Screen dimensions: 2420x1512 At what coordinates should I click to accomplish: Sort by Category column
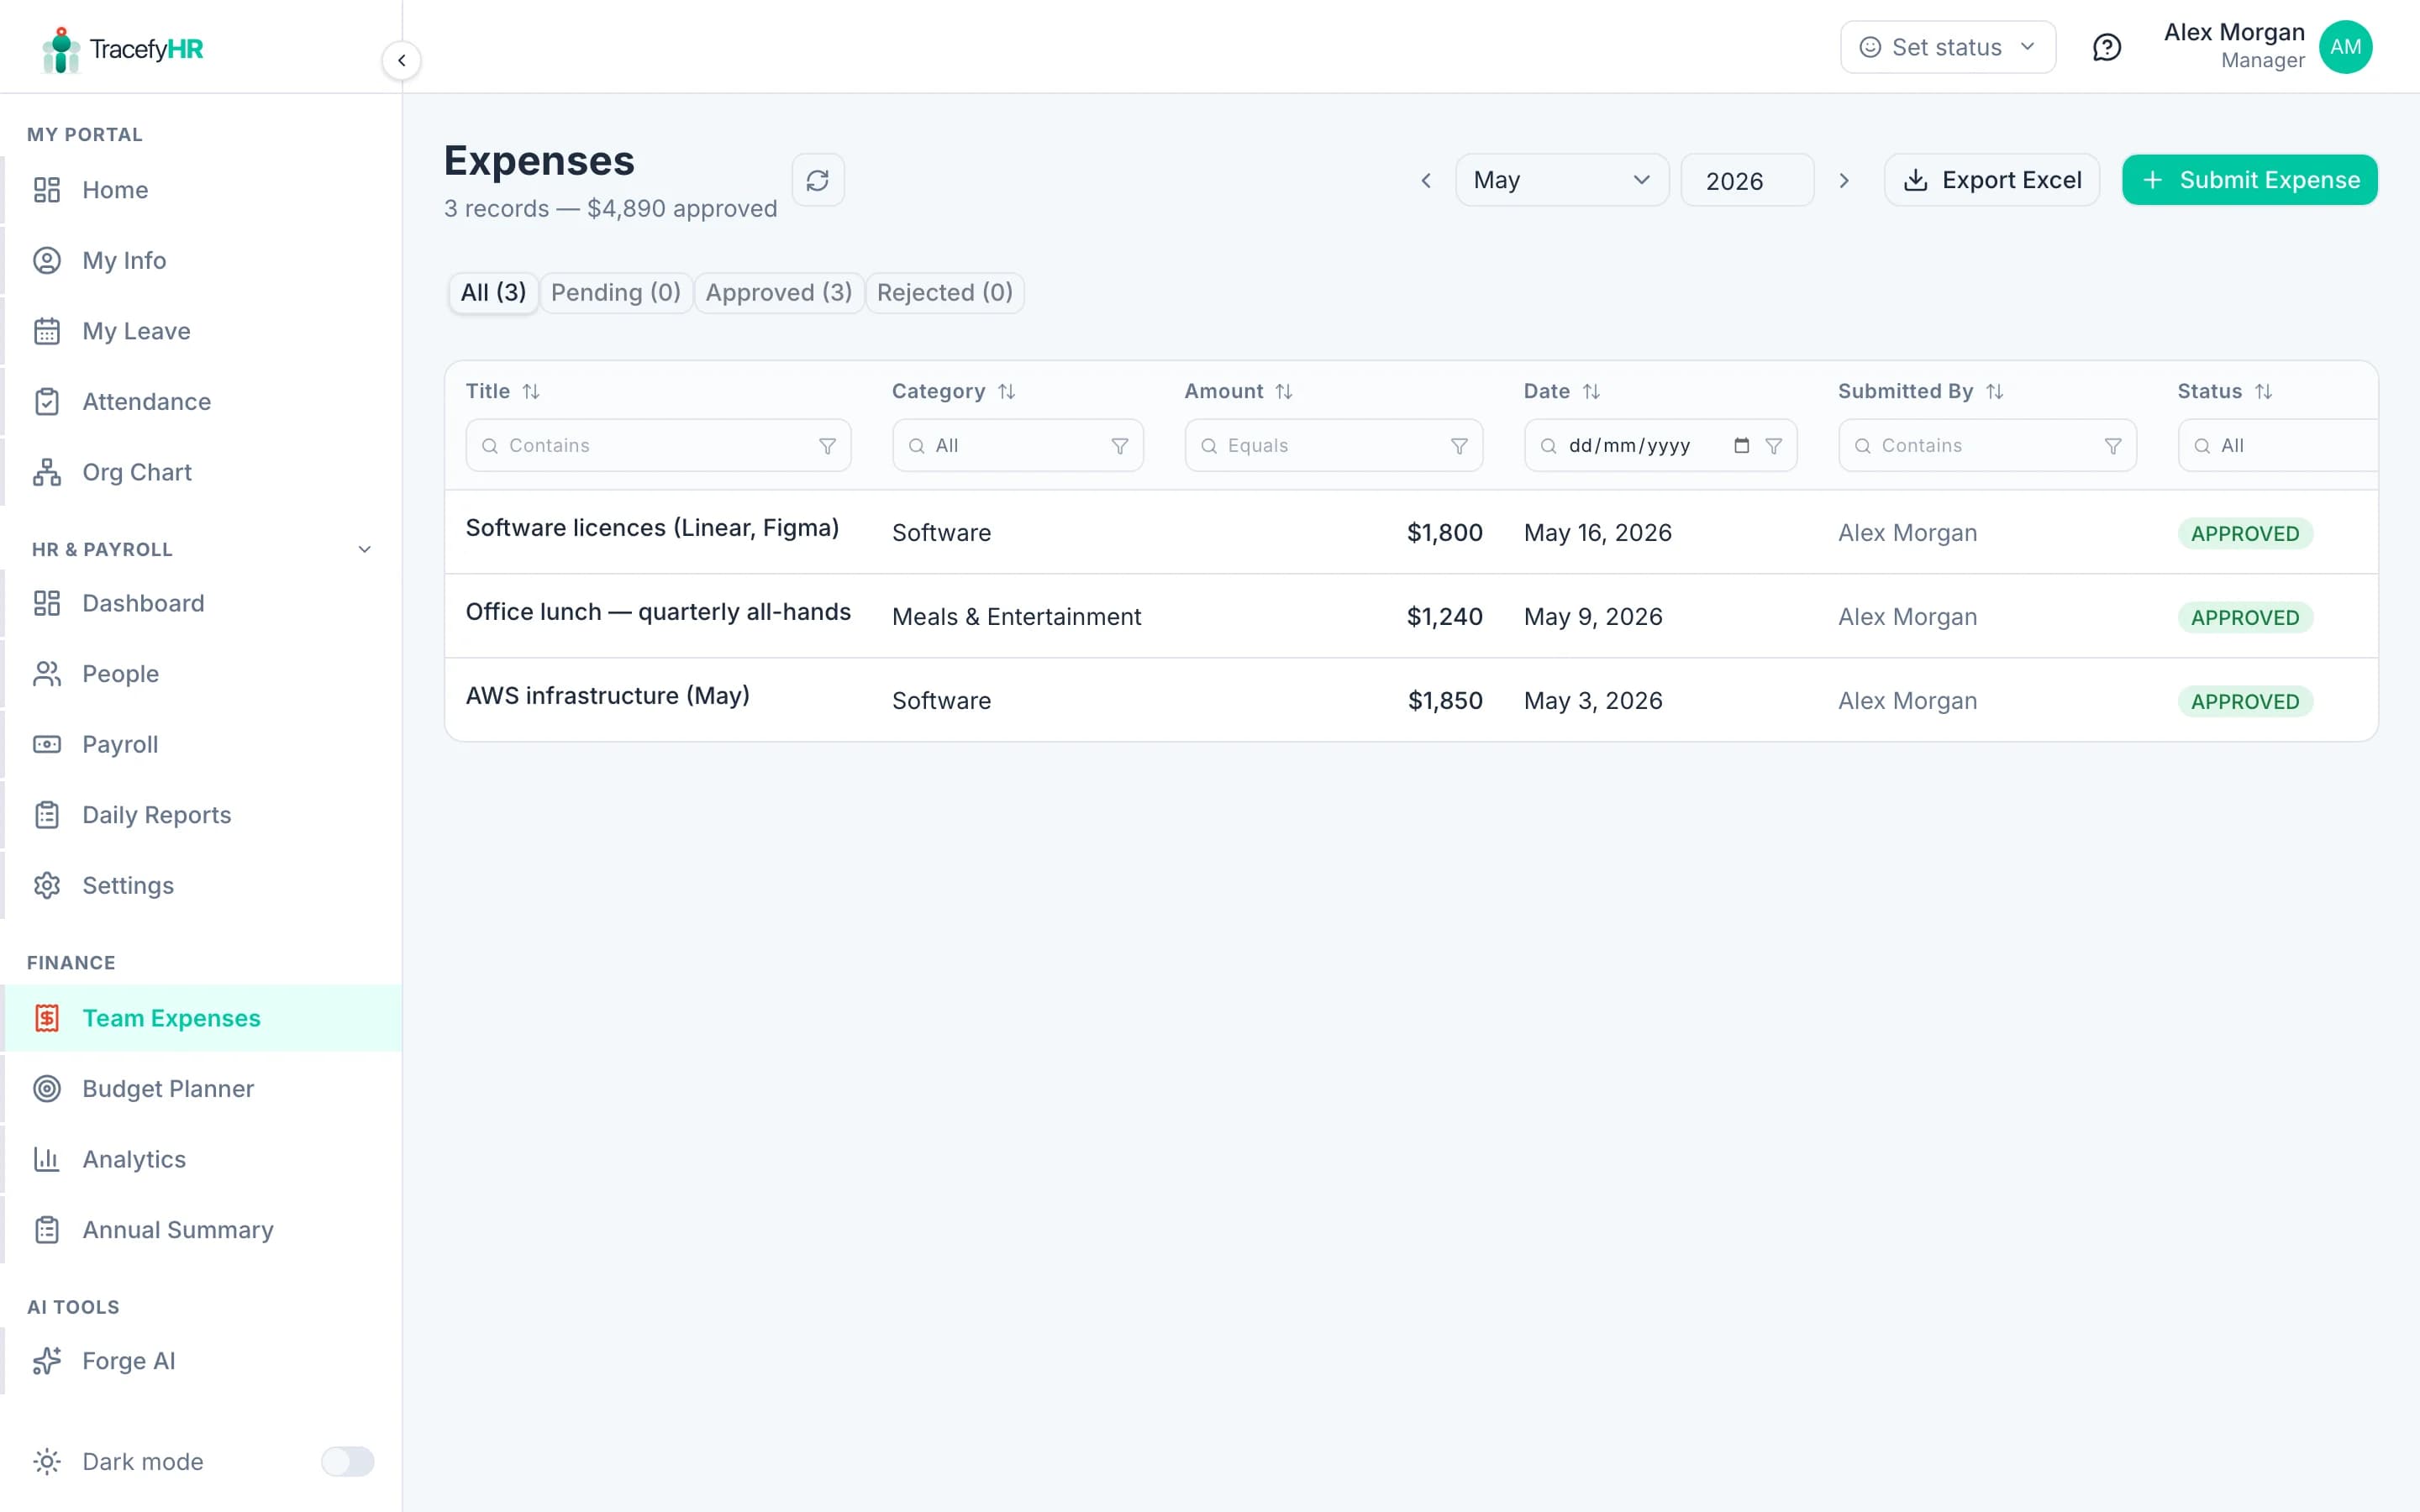[1006, 391]
